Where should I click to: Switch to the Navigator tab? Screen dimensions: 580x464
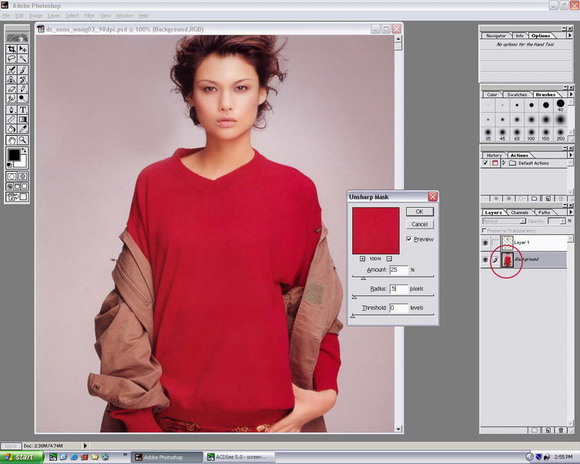(496, 36)
